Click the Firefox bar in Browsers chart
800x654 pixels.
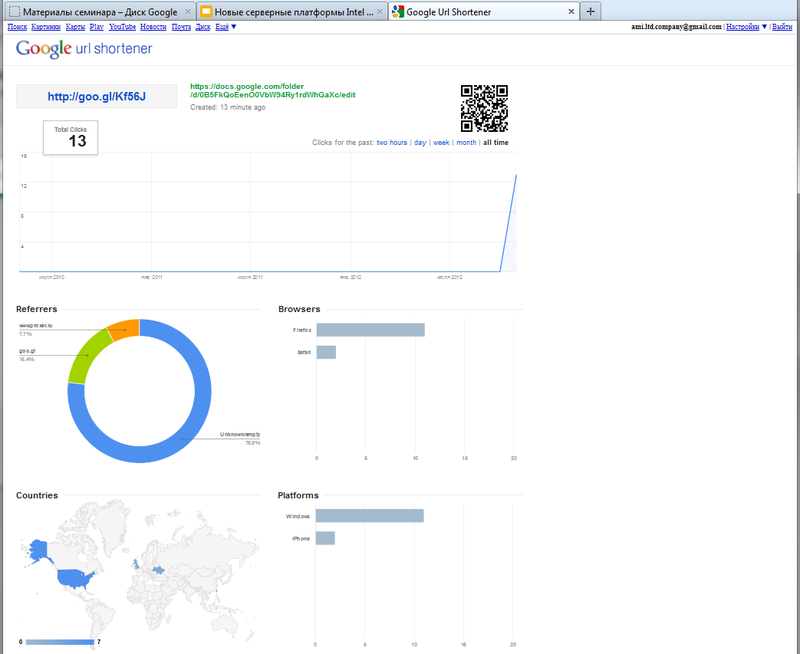pos(370,330)
